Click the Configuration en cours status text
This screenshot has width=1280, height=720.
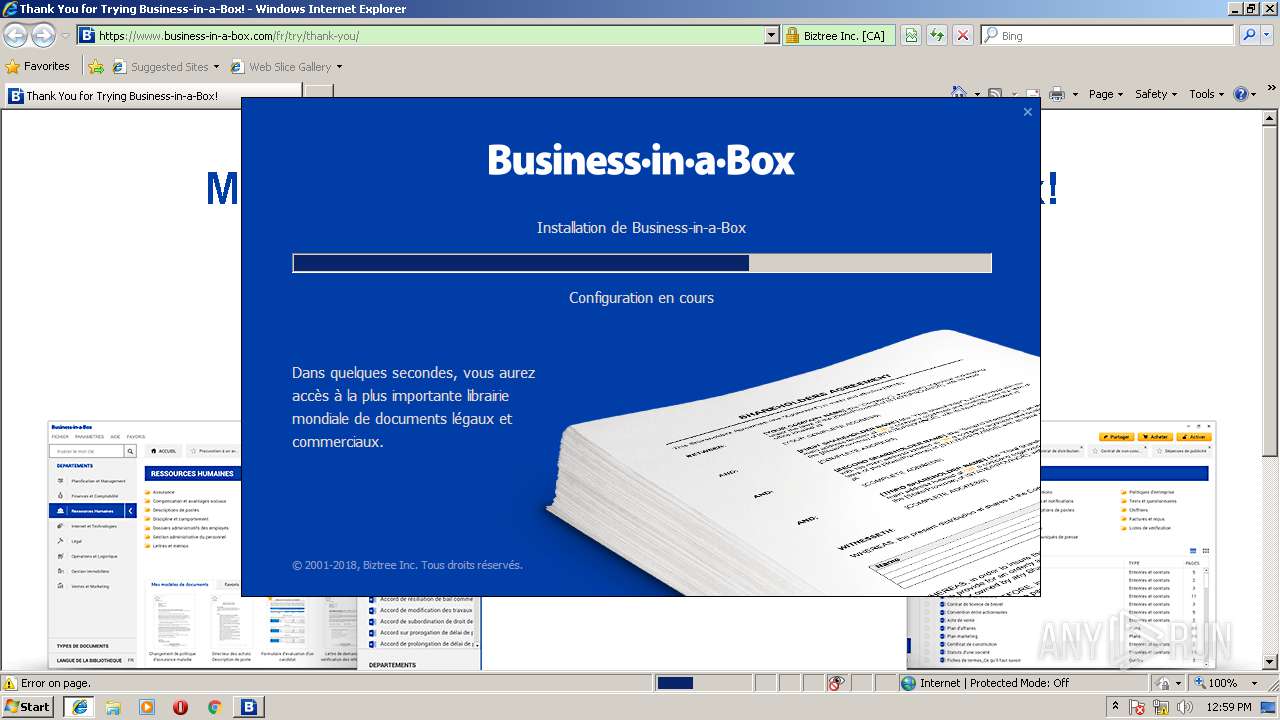click(x=641, y=298)
